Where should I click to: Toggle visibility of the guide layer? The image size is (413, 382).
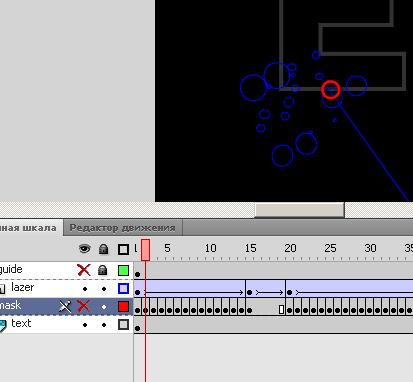click(x=84, y=270)
